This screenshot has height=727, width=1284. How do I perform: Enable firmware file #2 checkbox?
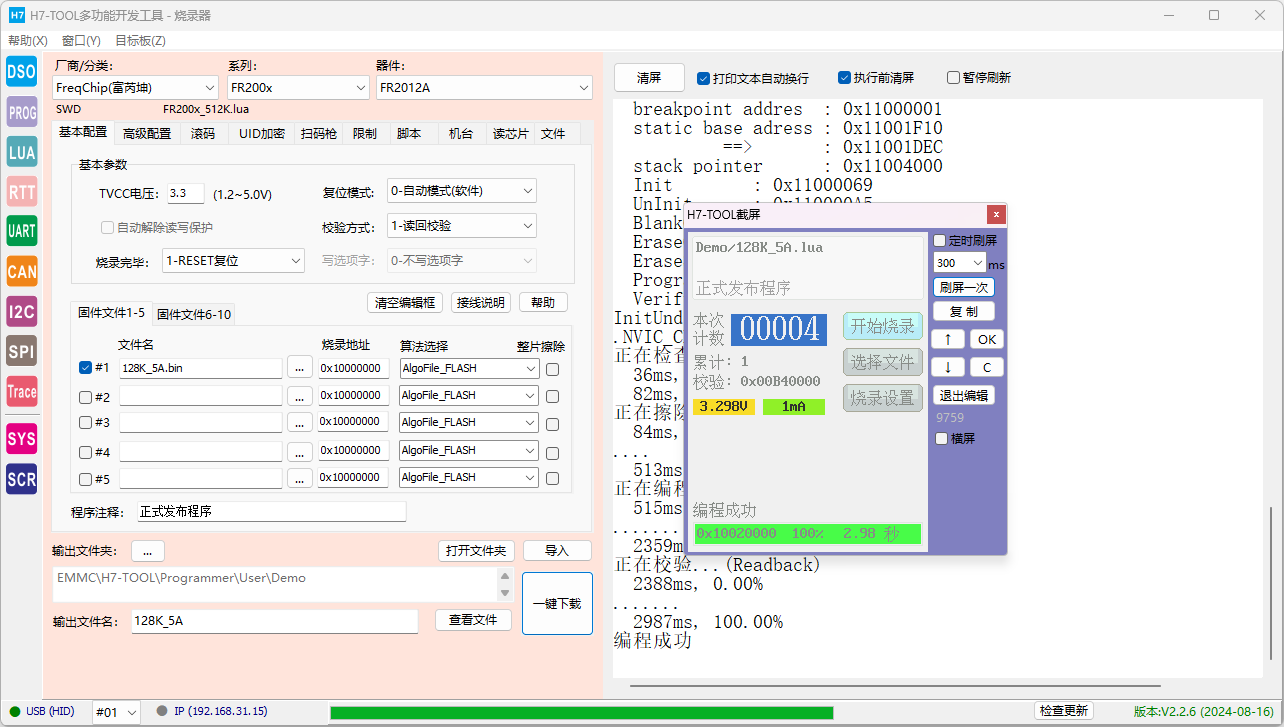(x=85, y=396)
